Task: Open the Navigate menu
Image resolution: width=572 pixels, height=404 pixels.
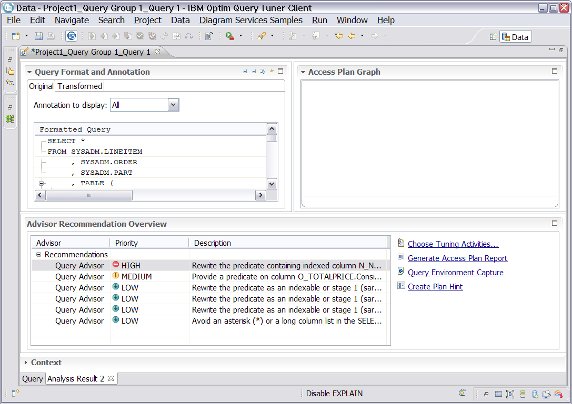Action: tap(72, 20)
